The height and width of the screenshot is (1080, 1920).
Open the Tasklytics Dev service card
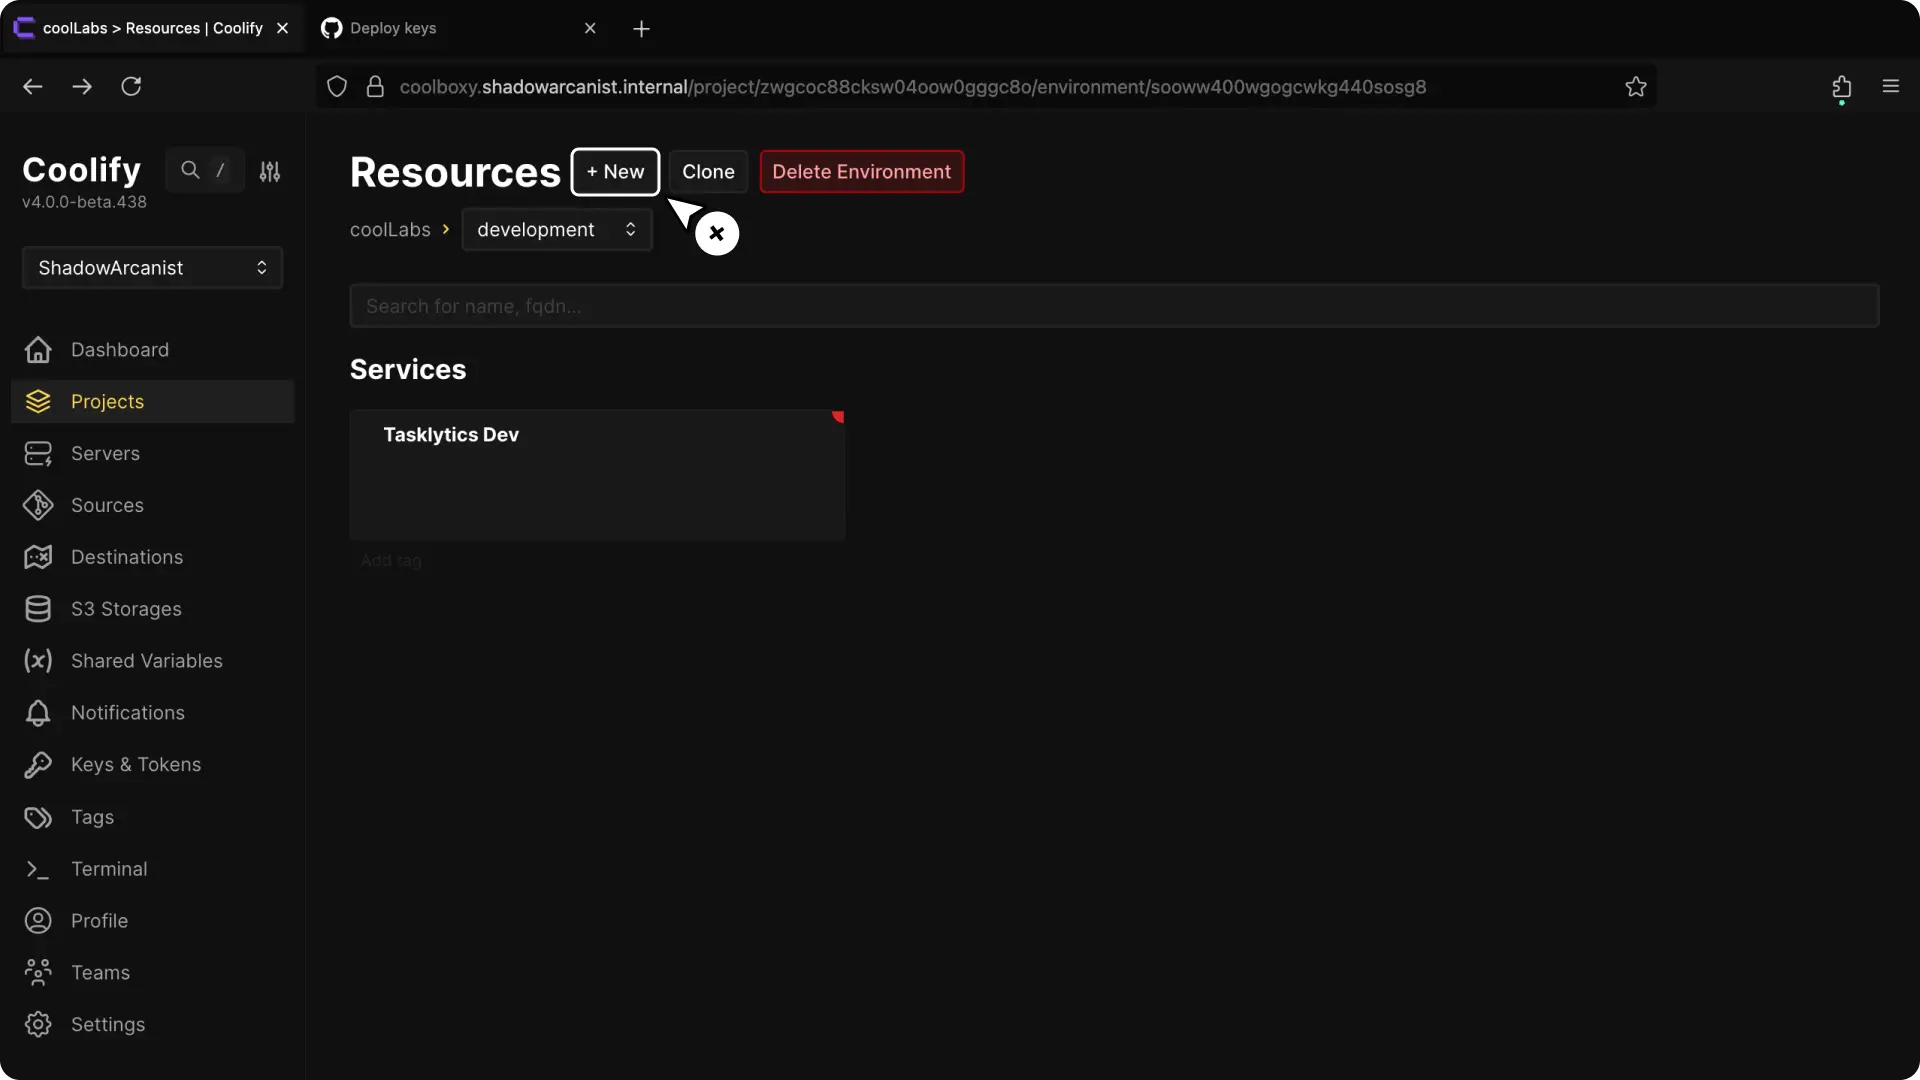(x=597, y=475)
